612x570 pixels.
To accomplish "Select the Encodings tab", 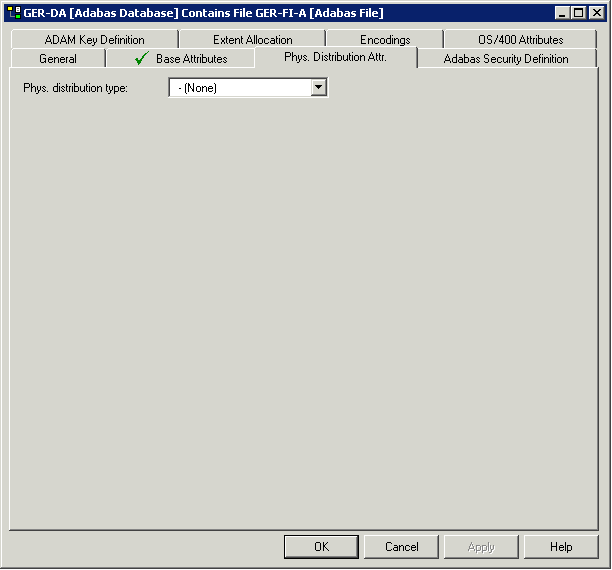I will [x=385, y=40].
